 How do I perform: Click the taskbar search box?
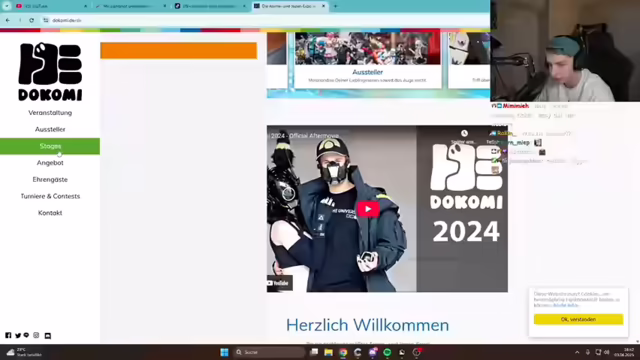(269, 352)
